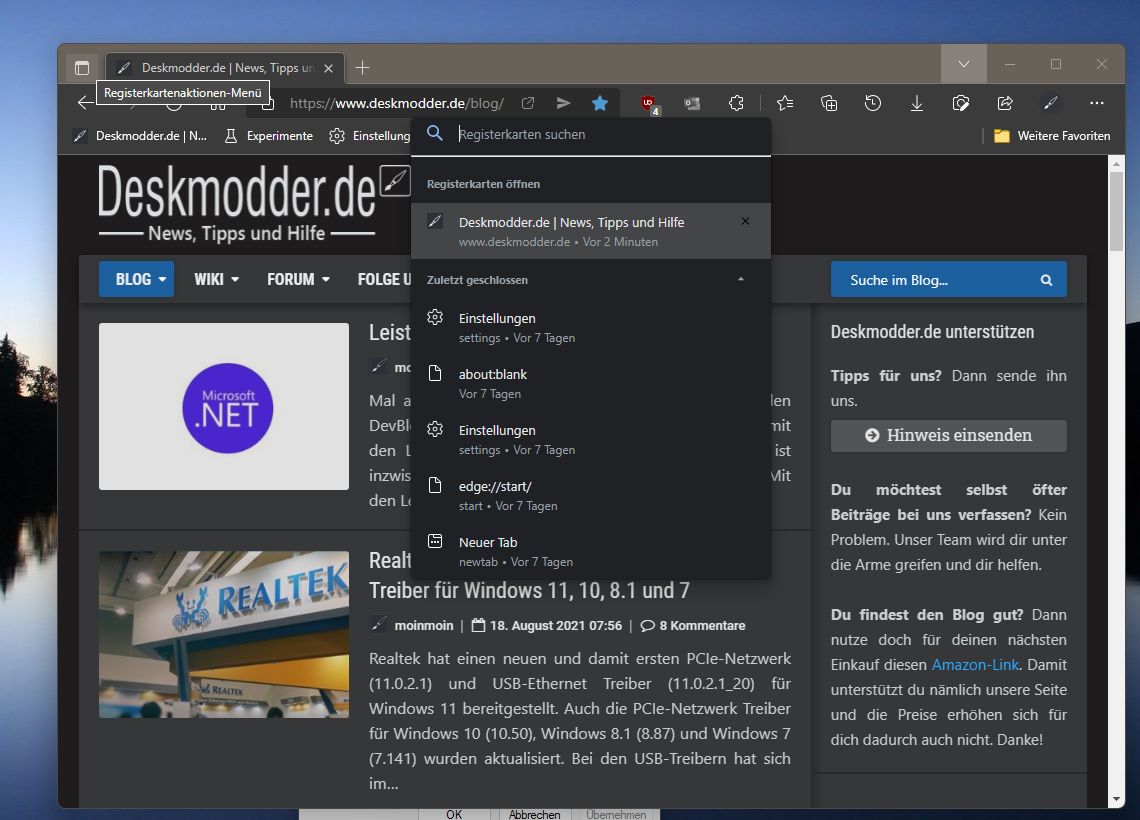Open a new tab with the plus button
The width and height of the screenshot is (1140, 820).
pos(362,68)
